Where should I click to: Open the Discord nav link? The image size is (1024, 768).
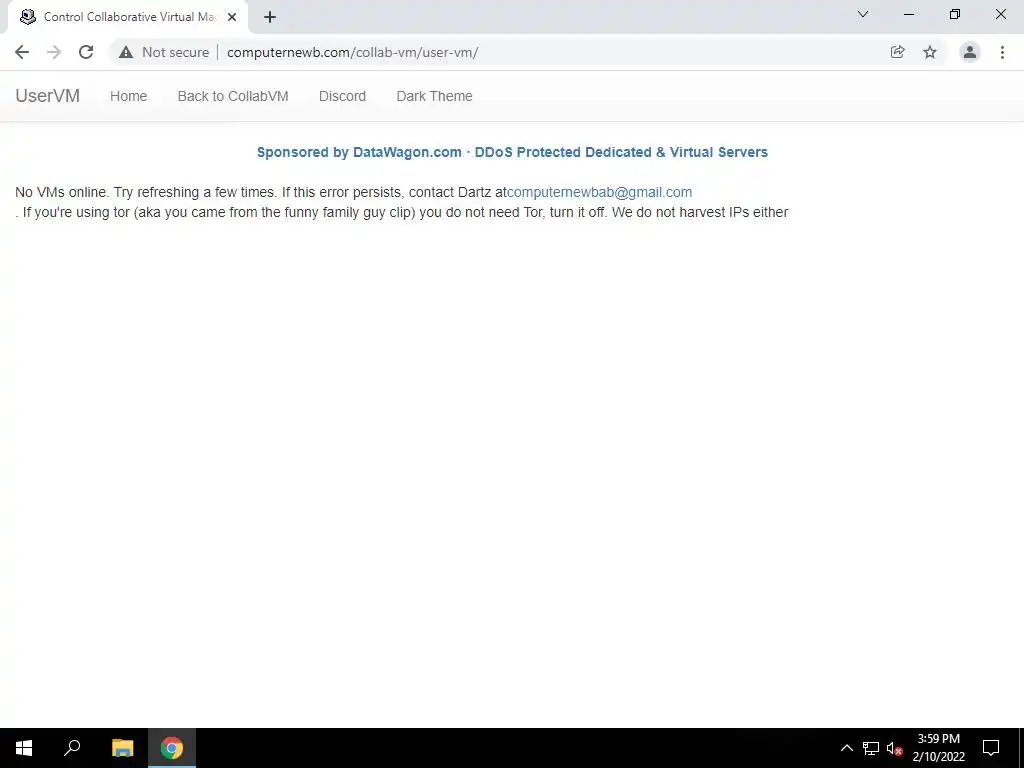tap(342, 96)
